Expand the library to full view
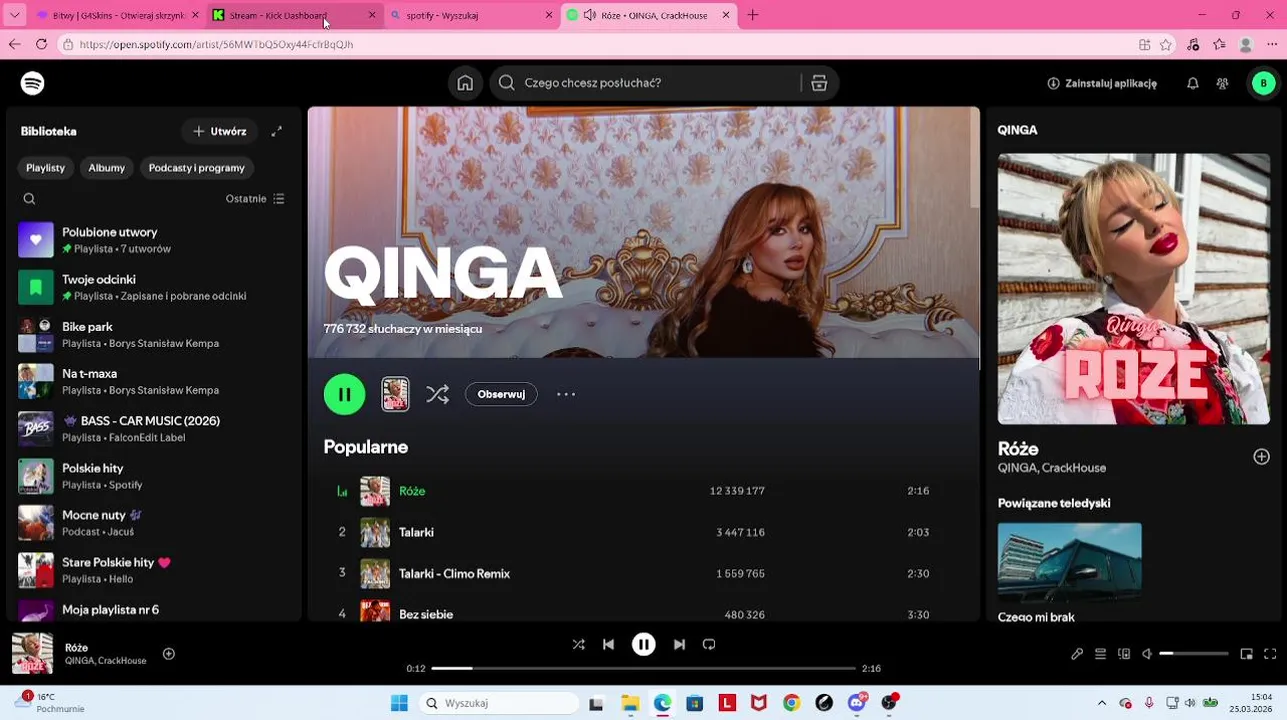Screen dimensions: 1287x720 277,131
